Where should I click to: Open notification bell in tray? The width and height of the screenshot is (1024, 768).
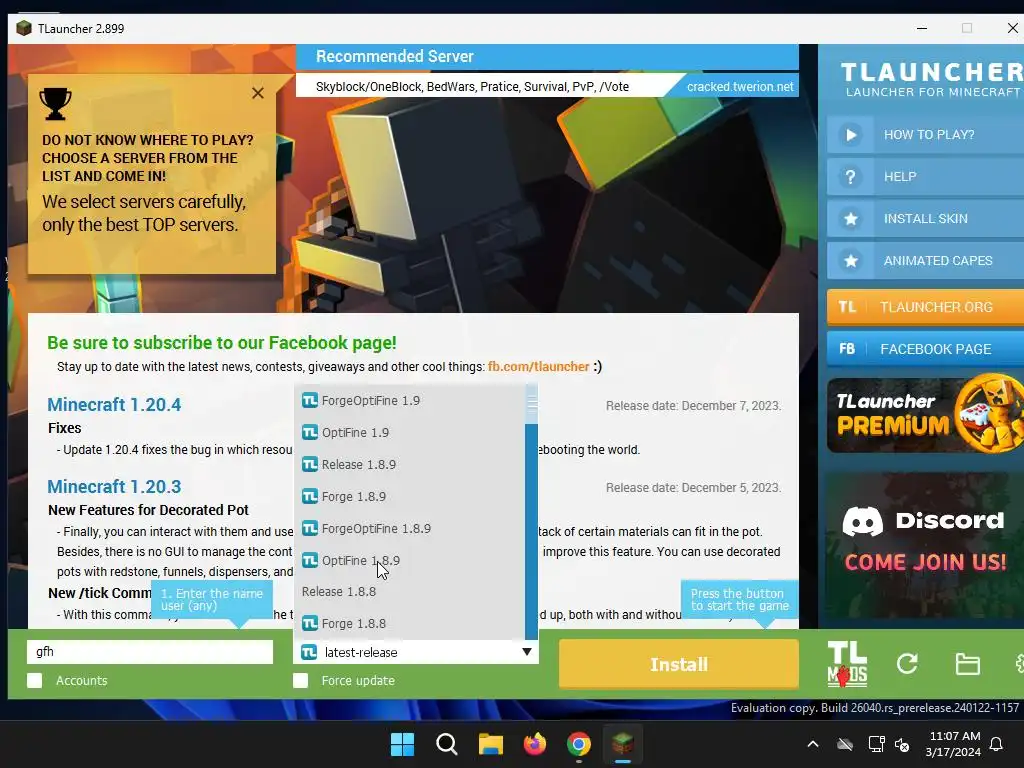[x=997, y=744]
